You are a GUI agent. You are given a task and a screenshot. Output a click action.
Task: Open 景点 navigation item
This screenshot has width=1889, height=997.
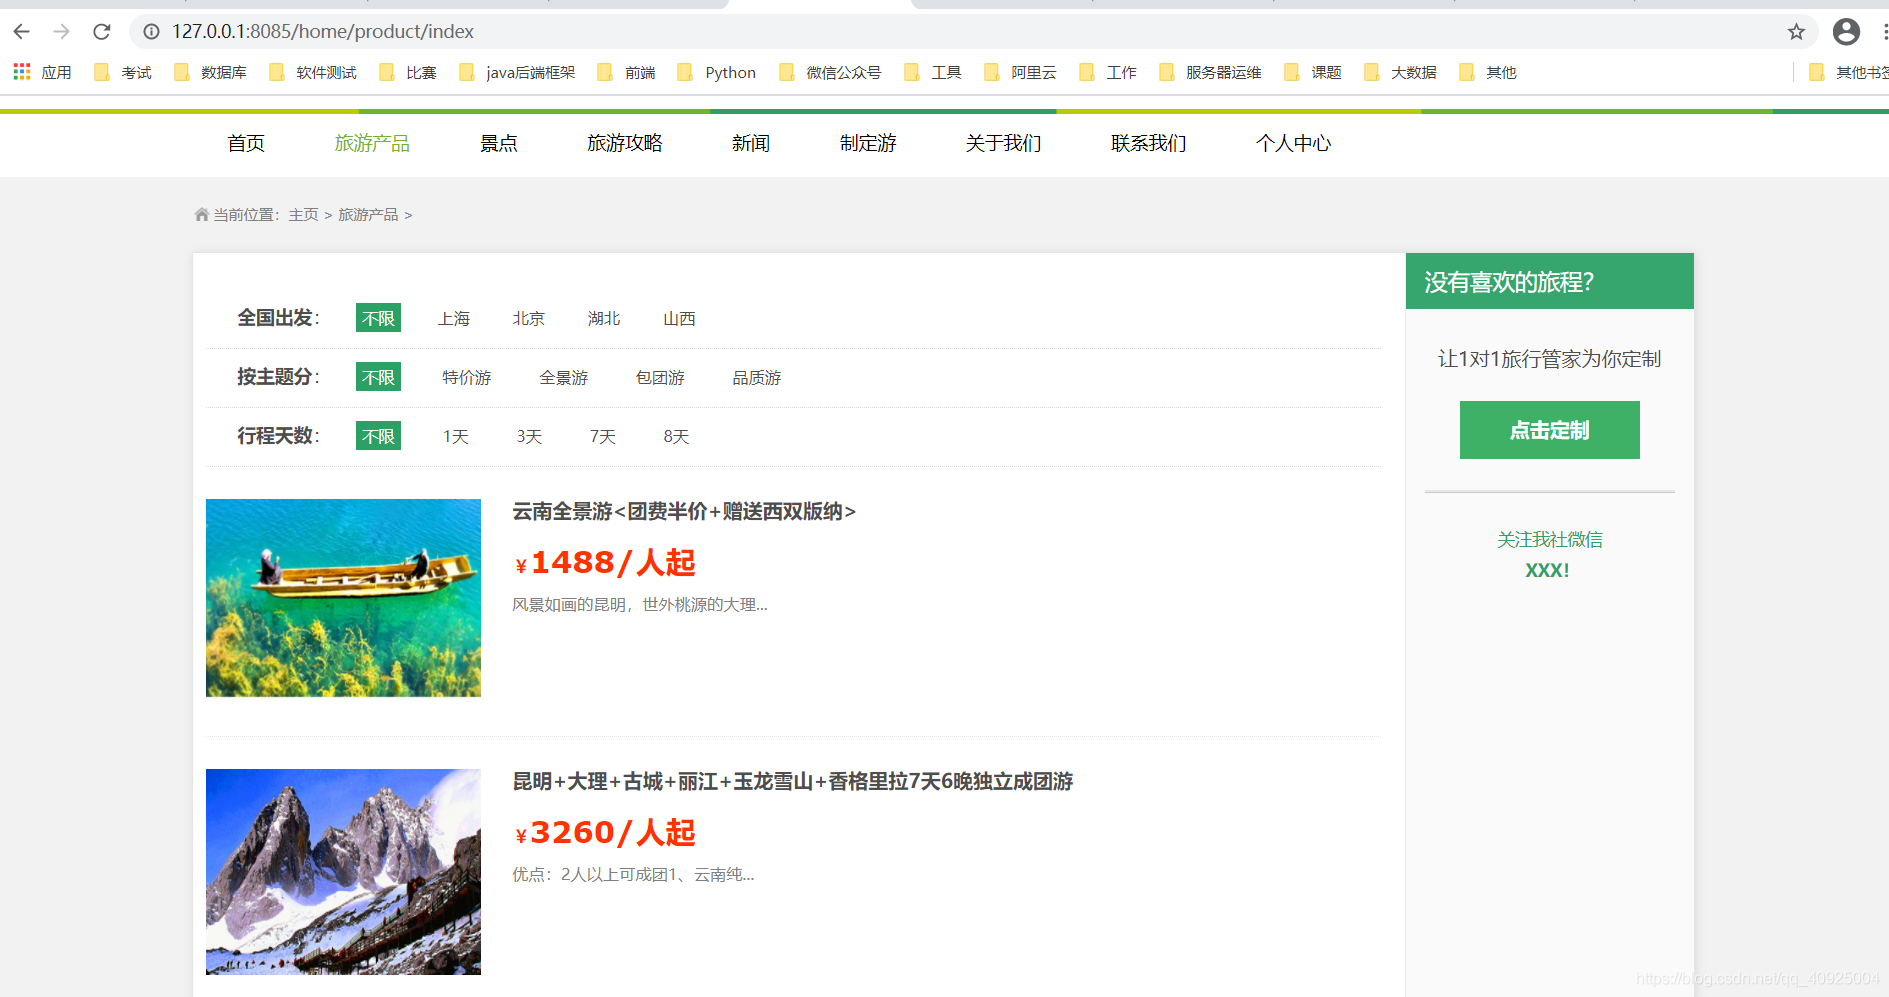tap(498, 143)
